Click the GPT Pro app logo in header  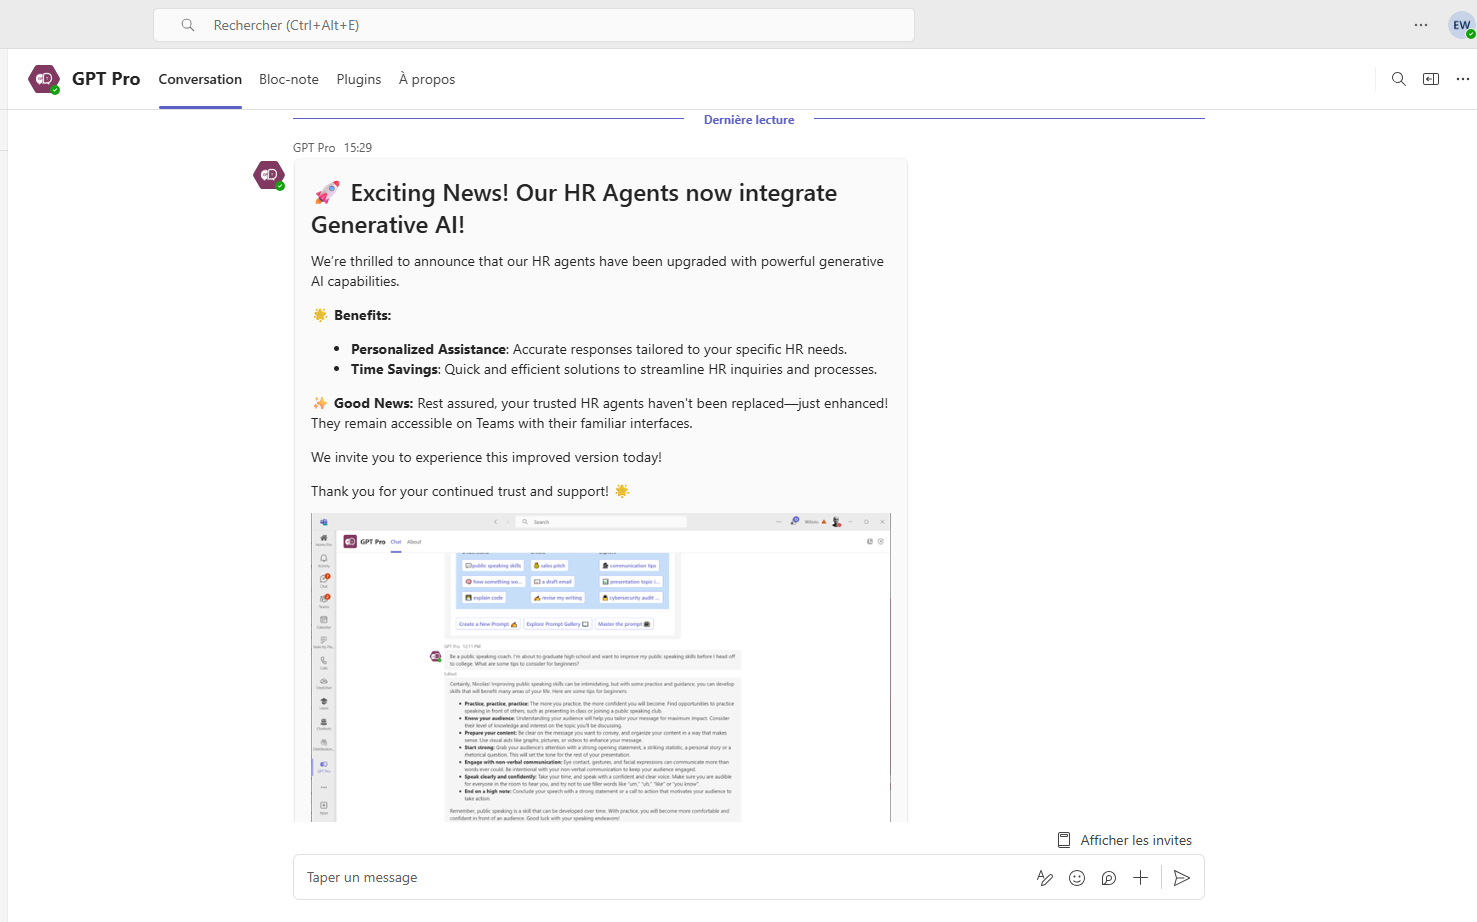[x=44, y=79]
